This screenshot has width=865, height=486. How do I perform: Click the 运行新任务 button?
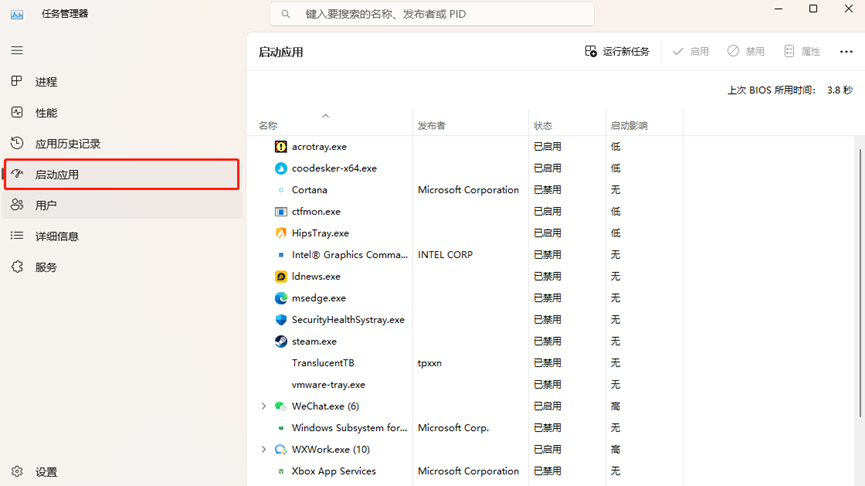pos(617,51)
